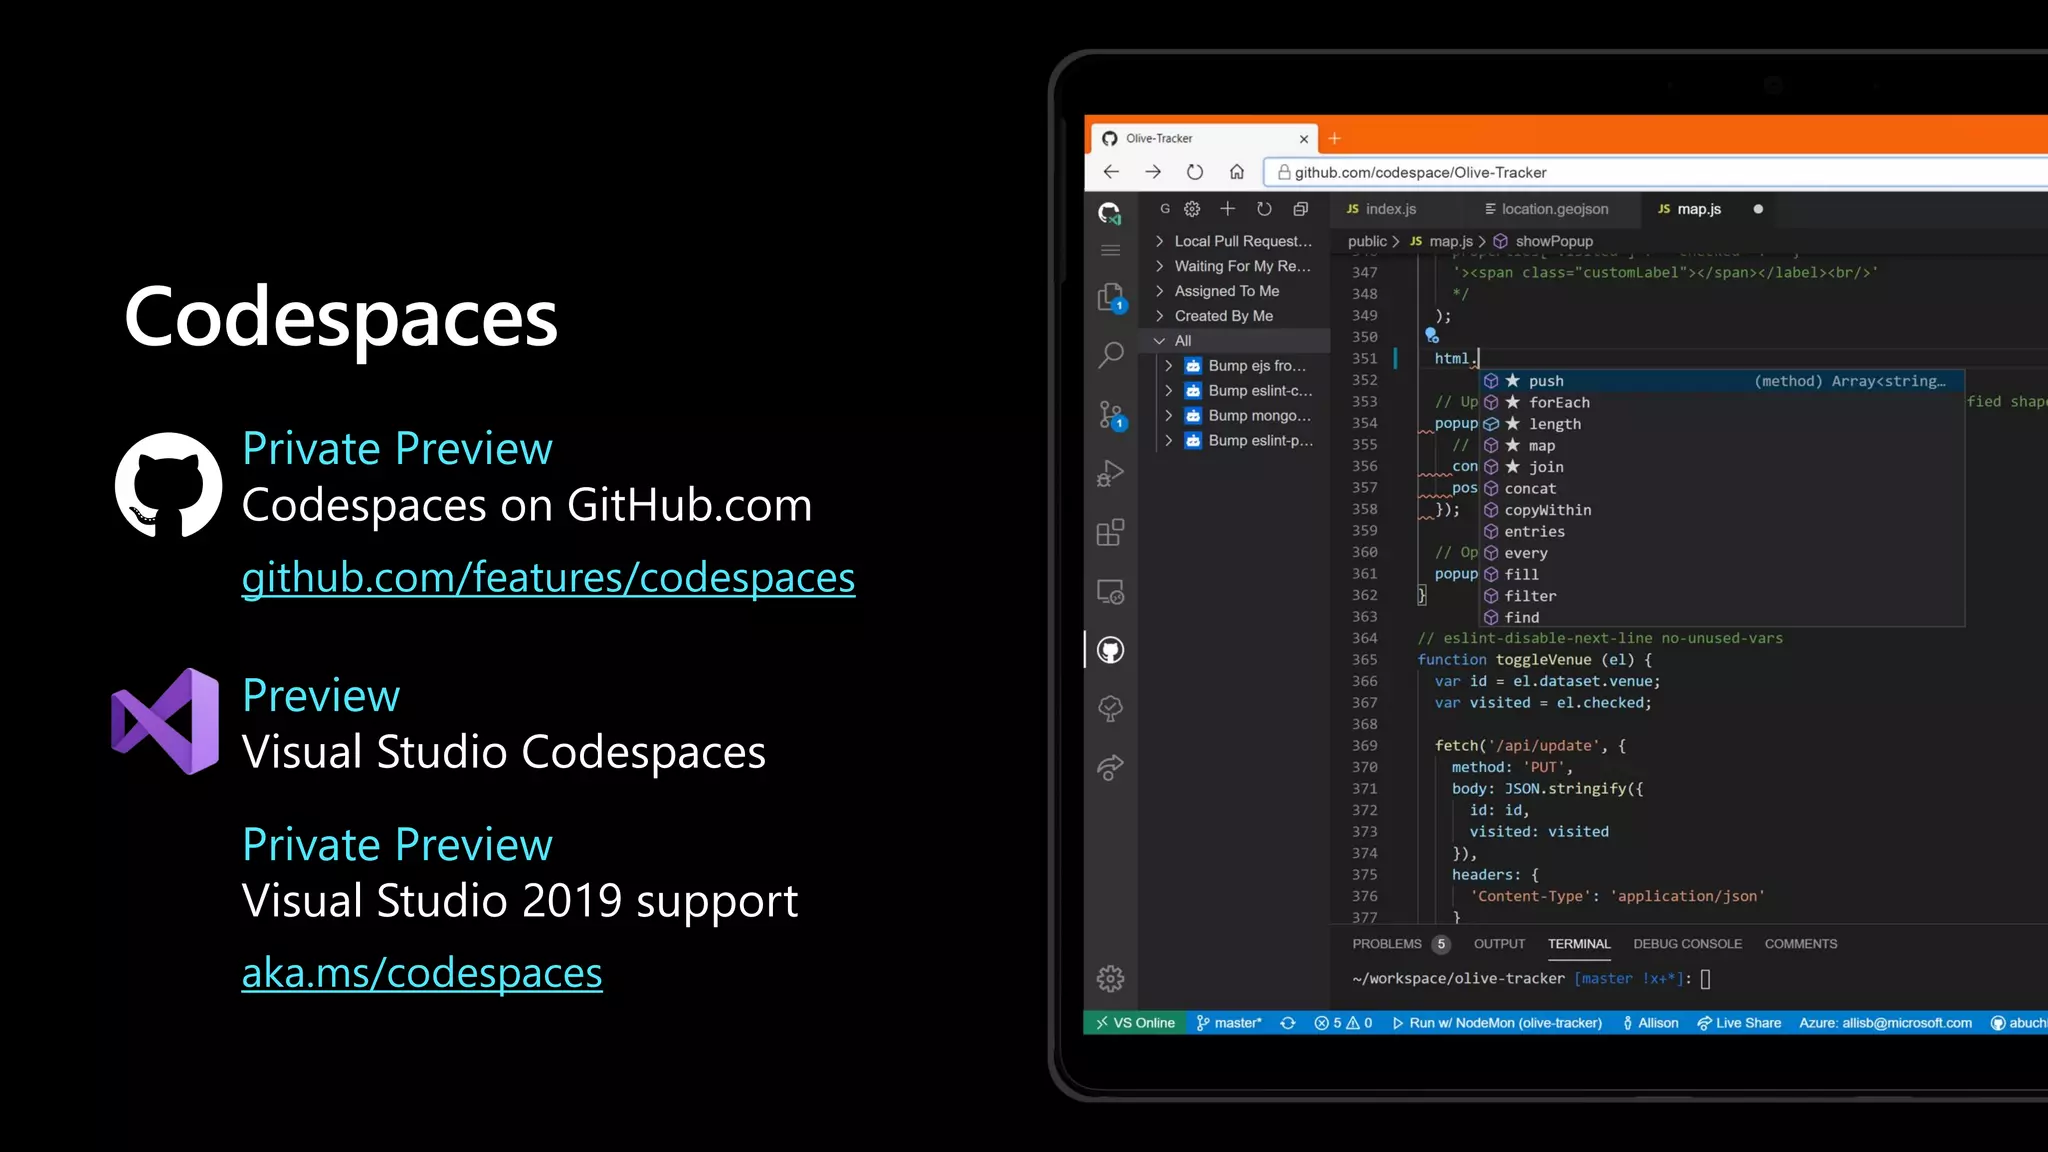Collapse all in pull requests panel
Screen dimensions: 2048x1152
tap(1300, 209)
